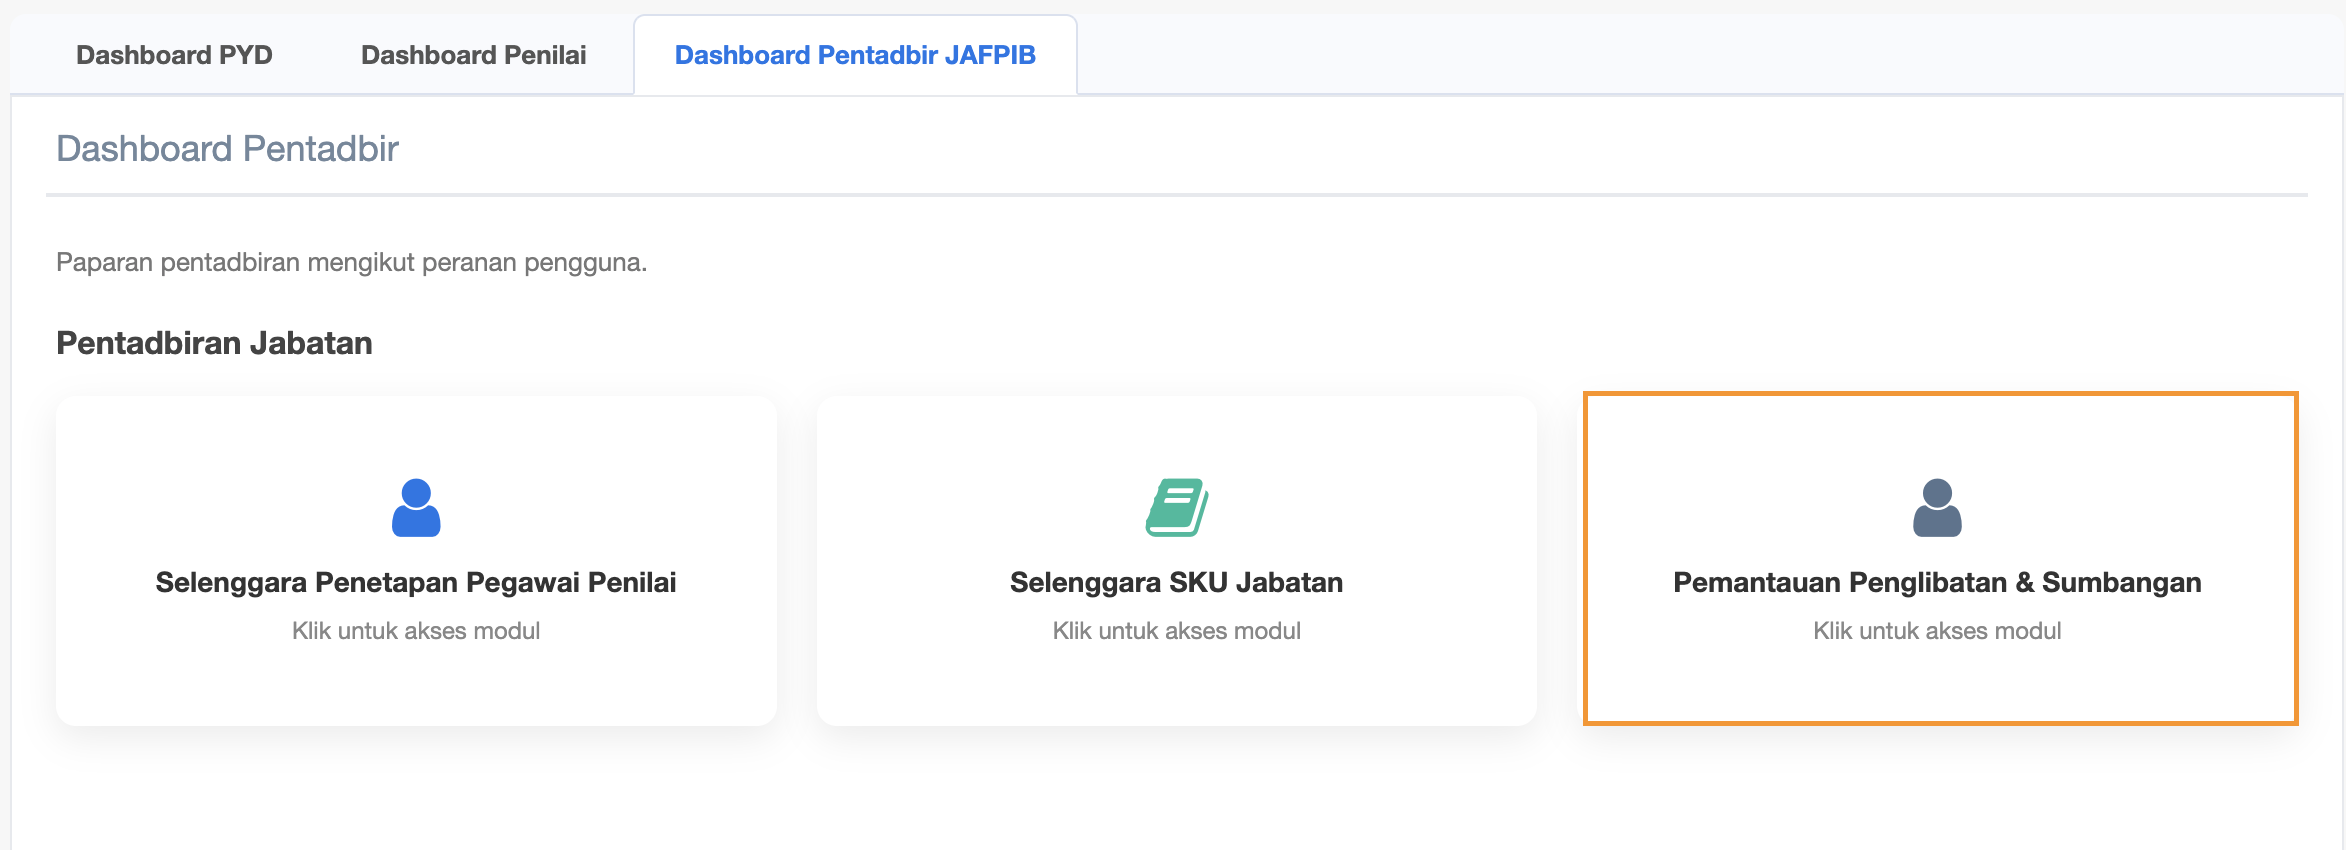Open Selenggara Penetapan Pegawai Penilai title link

[x=416, y=582]
